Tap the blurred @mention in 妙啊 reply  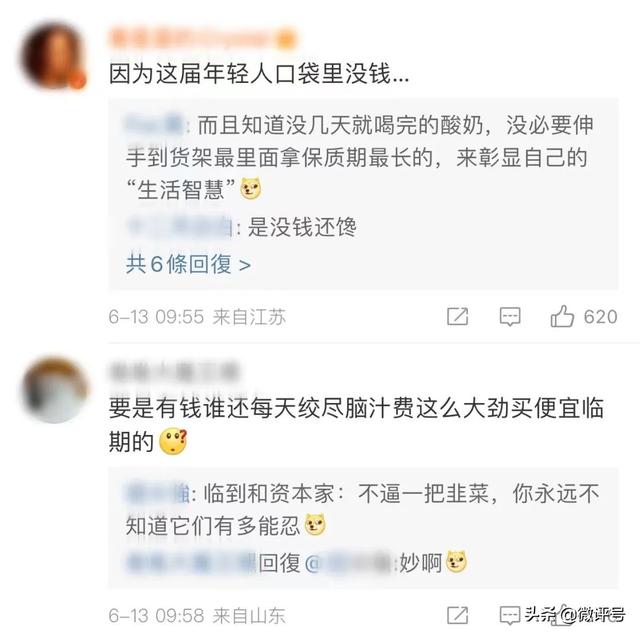point(349,564)
